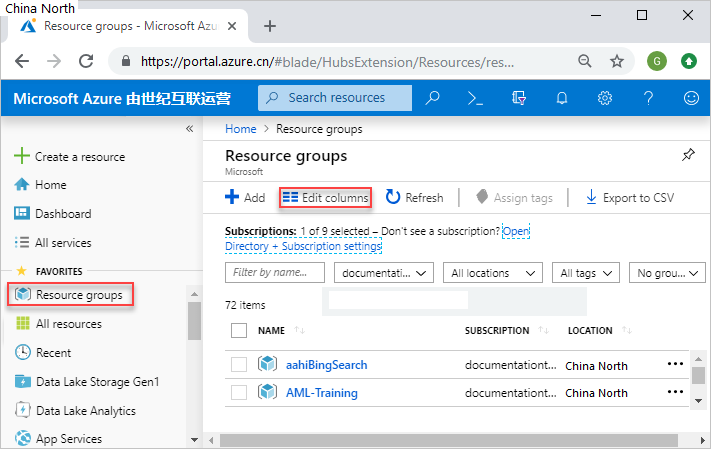Open more options for AML-Training row
711x449 pixels.
pyautogui.click(x=675, y=391)
